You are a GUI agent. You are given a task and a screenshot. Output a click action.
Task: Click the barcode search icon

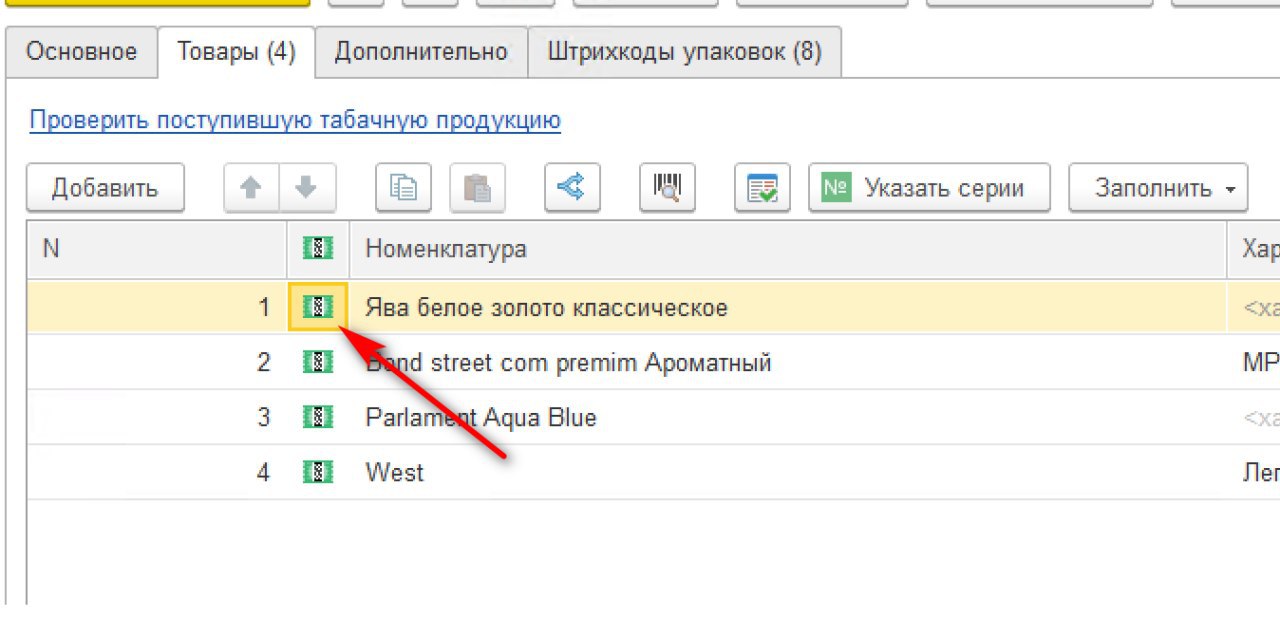coord(667,188)
